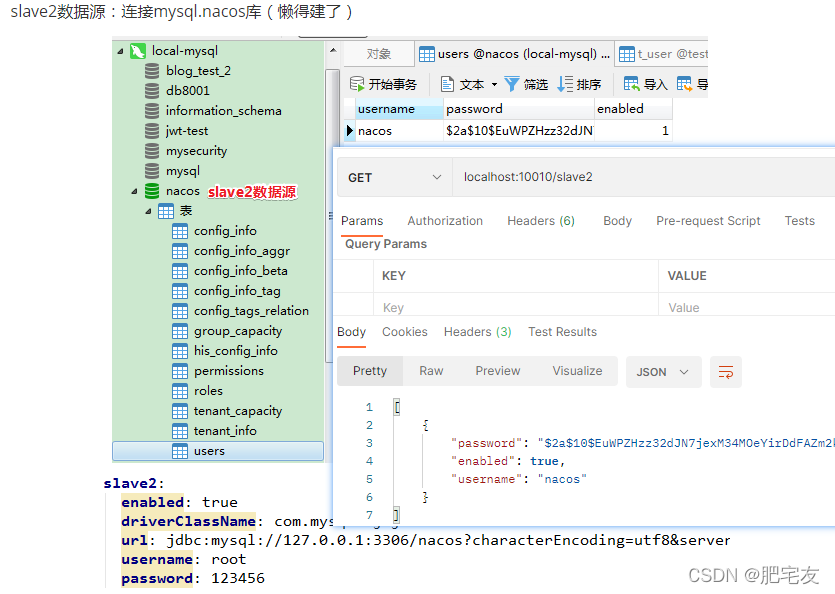Open the HTTP method GET dropdown
This screenshot has width=835, height=594.
[x=395, y=177]
